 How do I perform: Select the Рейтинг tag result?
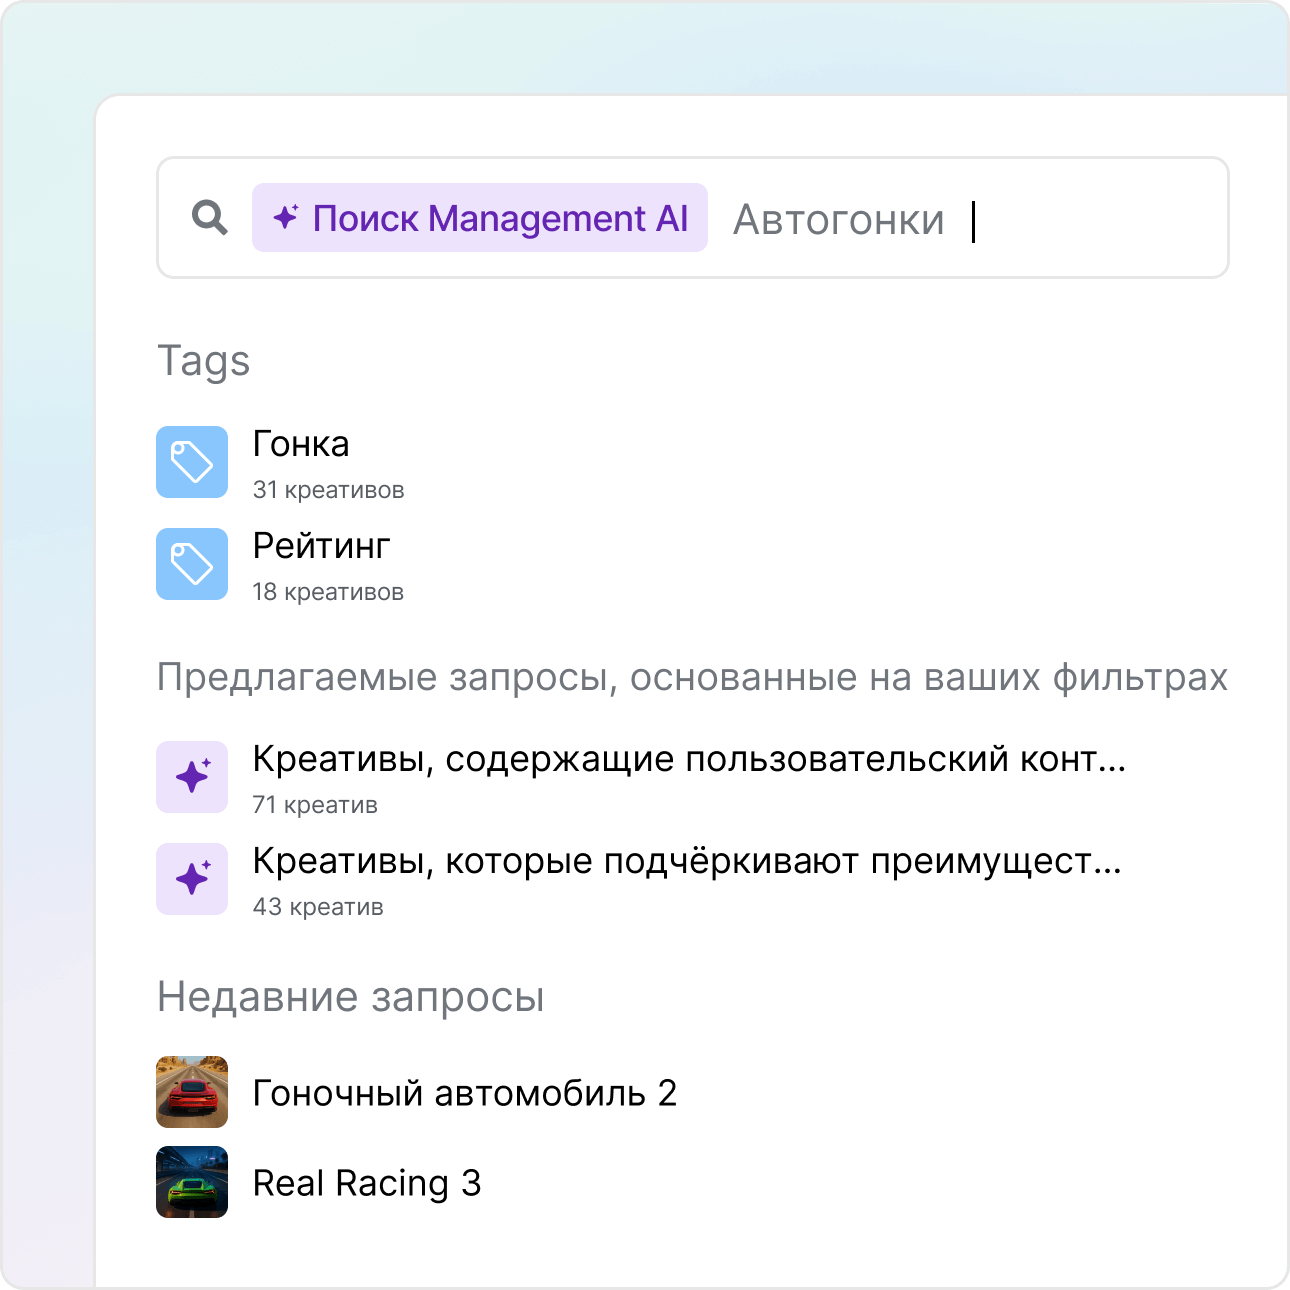click(x=321, y=546)
